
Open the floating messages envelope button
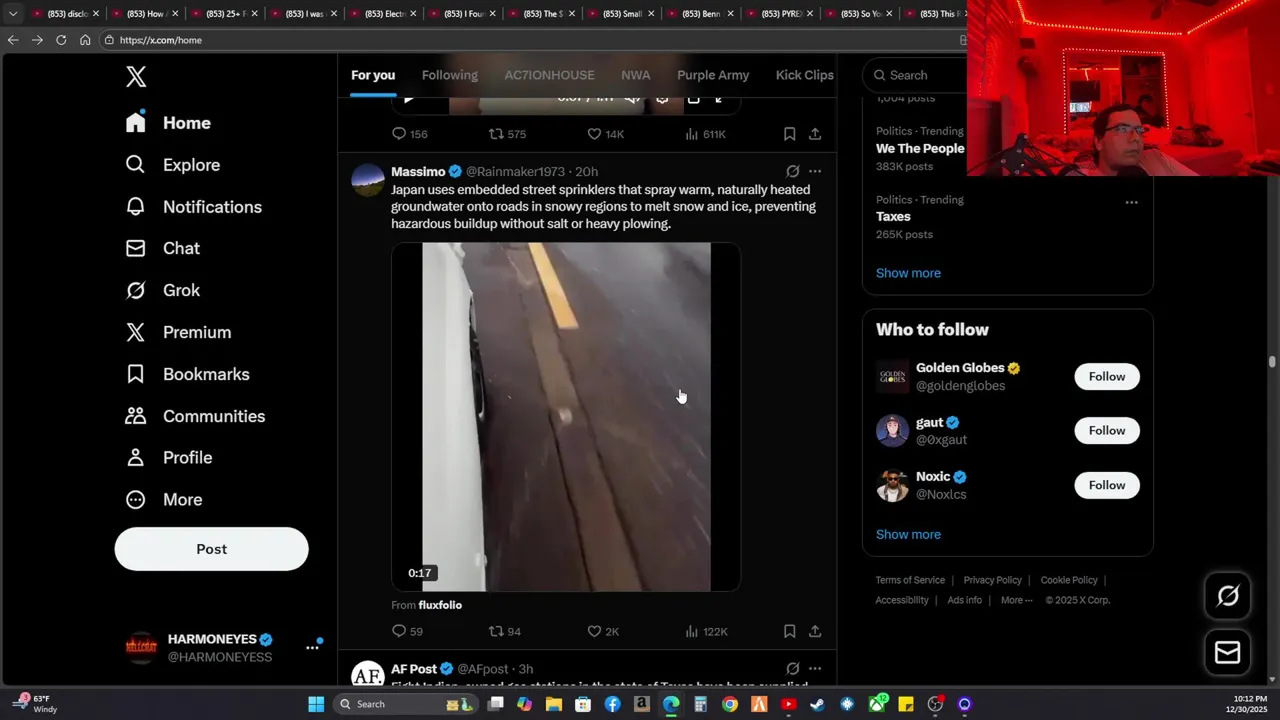(1228, 653)
